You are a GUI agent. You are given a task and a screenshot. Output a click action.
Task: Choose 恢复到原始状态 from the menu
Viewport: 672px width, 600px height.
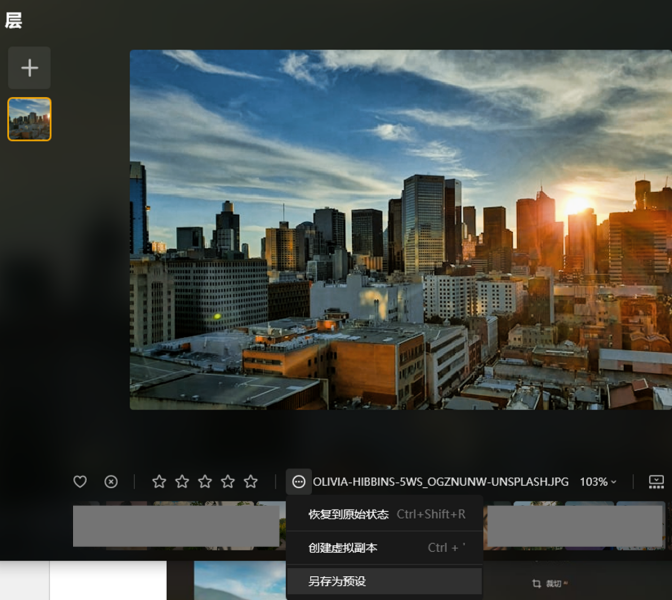[384, 514]
